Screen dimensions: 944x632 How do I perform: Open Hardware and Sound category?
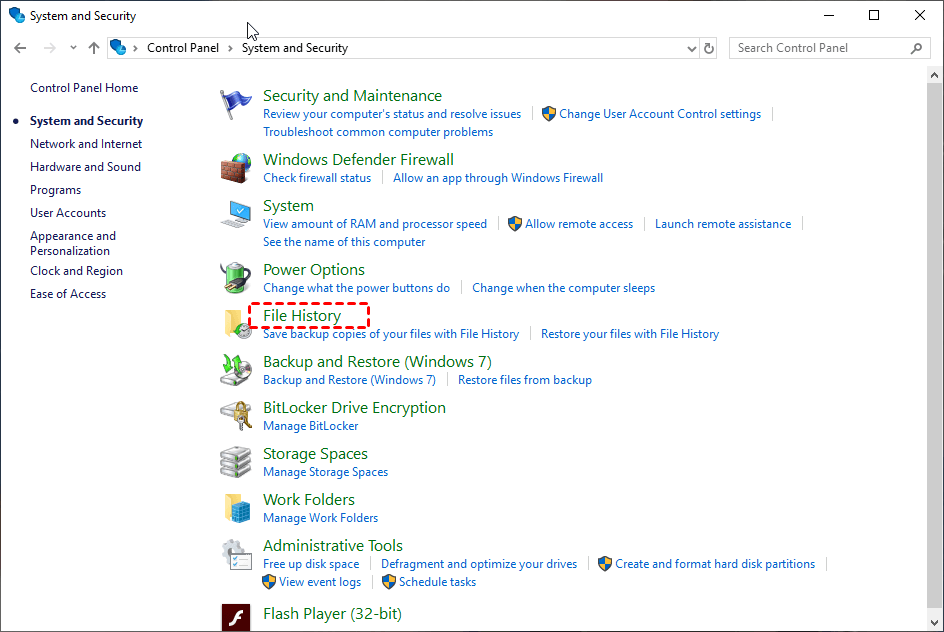point(85,167)
